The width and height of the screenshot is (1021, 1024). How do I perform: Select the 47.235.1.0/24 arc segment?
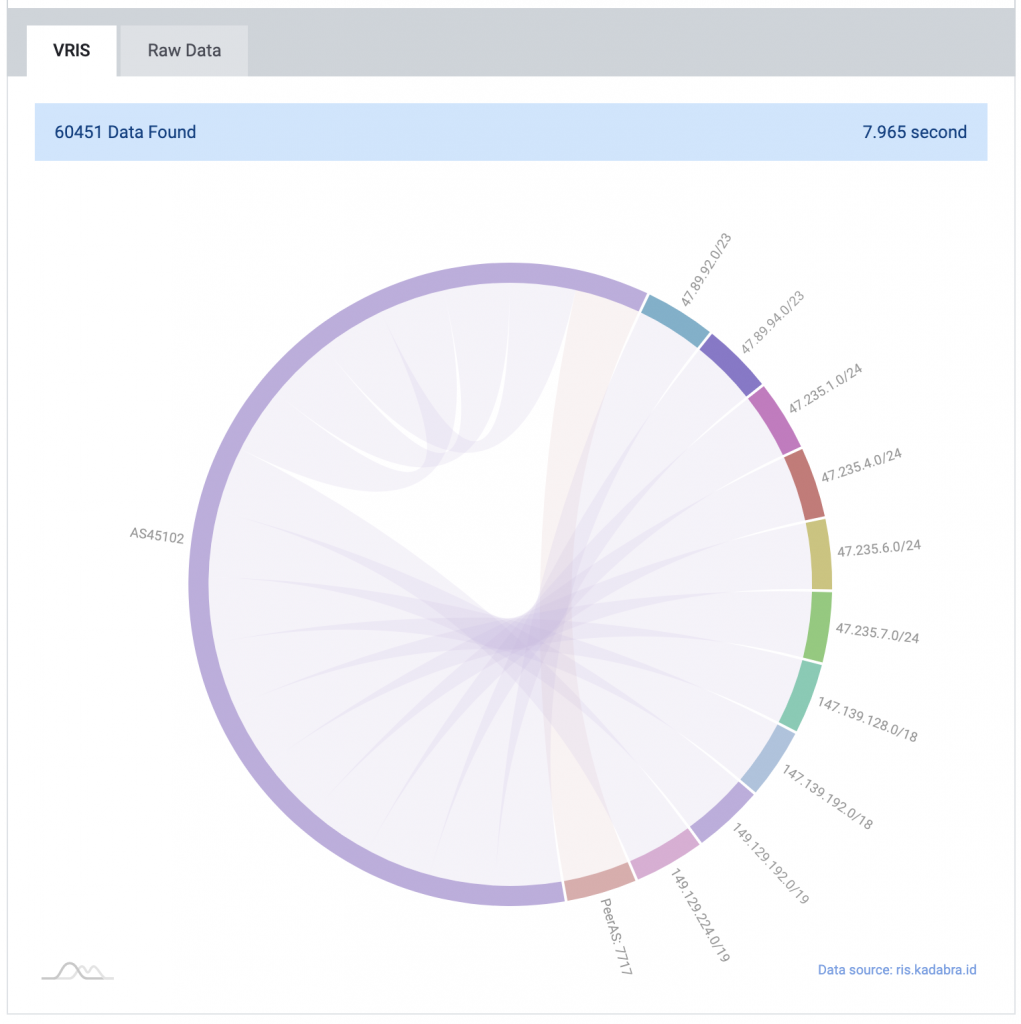[774, 420]
